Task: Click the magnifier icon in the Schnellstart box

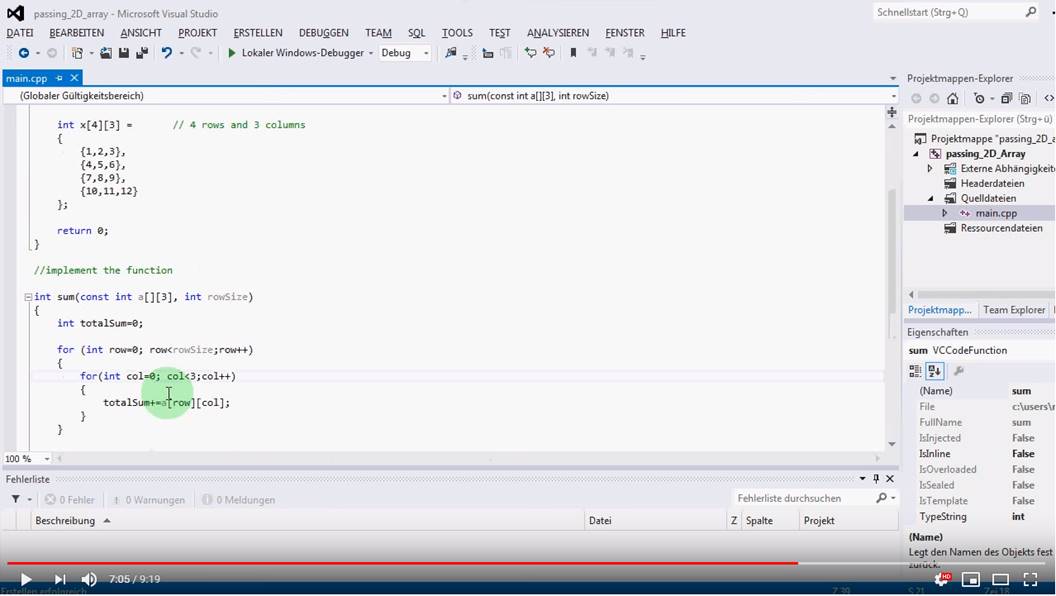Action: tap(1031, 12)
